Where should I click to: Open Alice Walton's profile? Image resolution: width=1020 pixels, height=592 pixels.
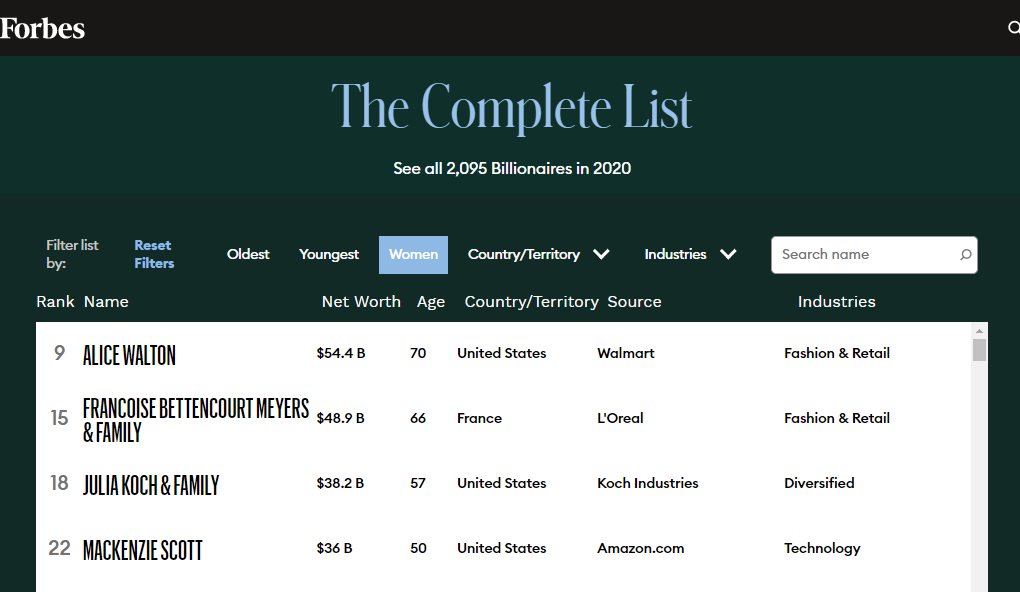(x=129, y=355)
